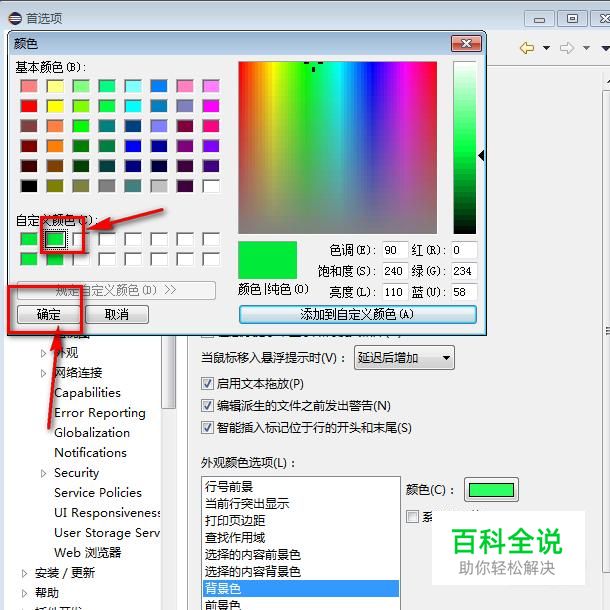Select the highlighted second custom color swatch
610x610 pixels.
(55, 239)
